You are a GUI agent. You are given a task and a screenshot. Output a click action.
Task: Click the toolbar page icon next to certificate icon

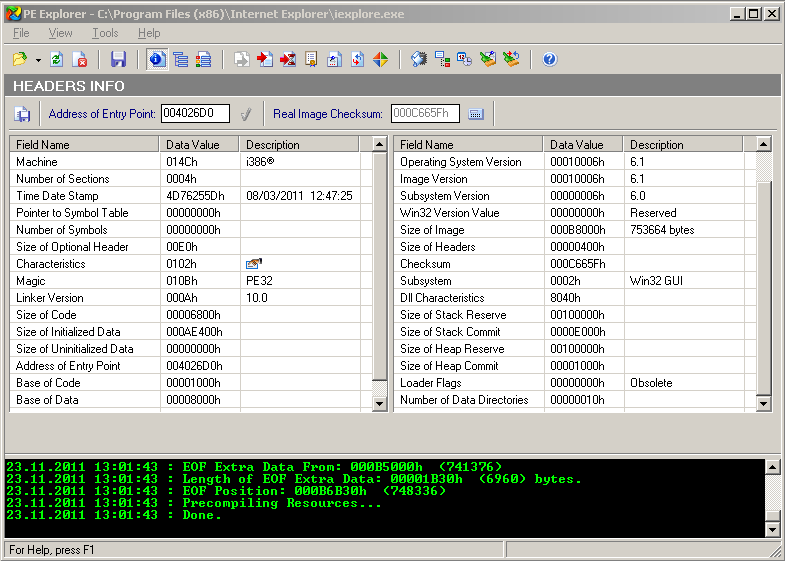pyautogui.click(x=334, y=60)
